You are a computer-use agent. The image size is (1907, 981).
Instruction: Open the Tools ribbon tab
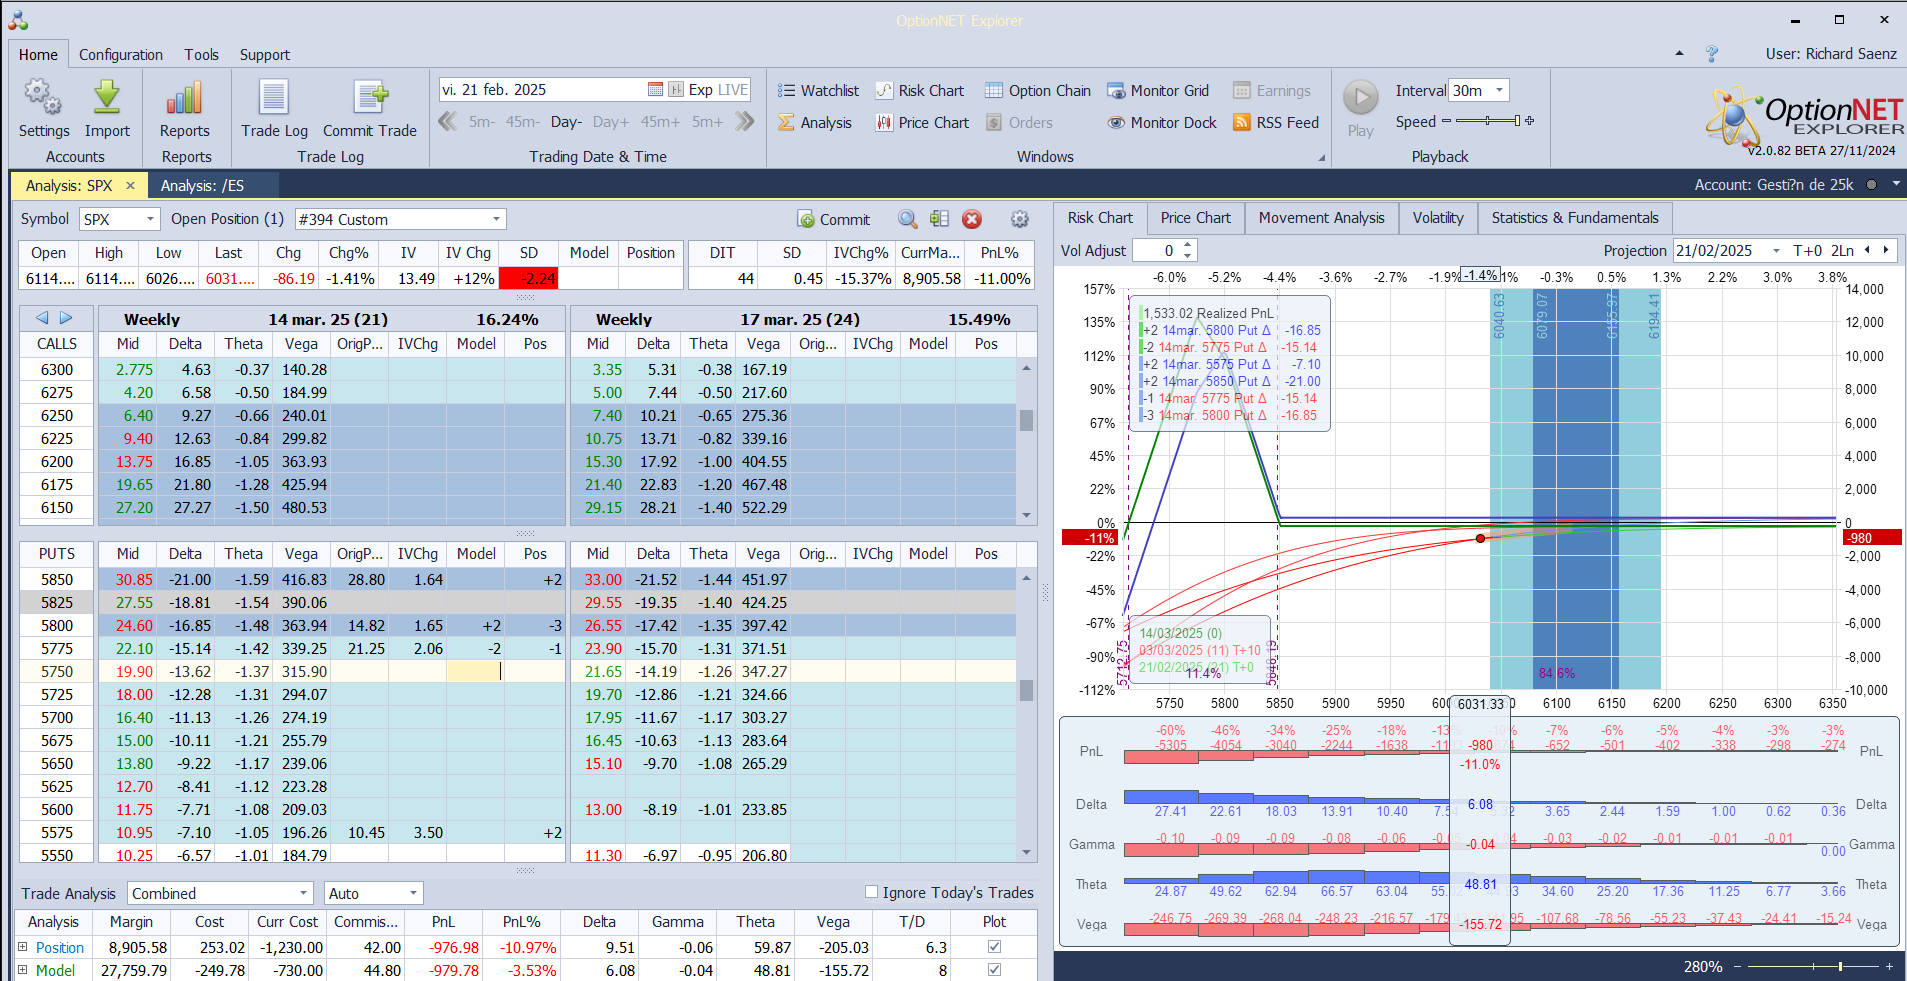(x=201, y=55)
